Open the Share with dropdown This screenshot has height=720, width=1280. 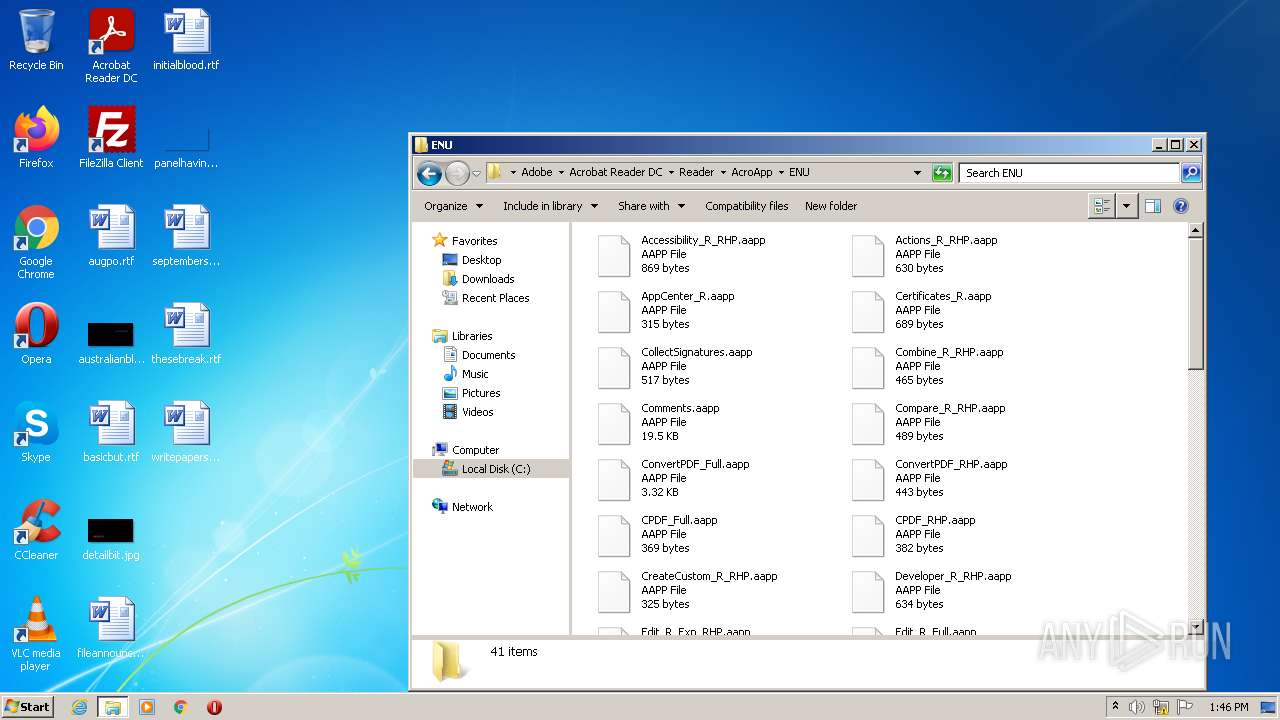pos(652,206)
